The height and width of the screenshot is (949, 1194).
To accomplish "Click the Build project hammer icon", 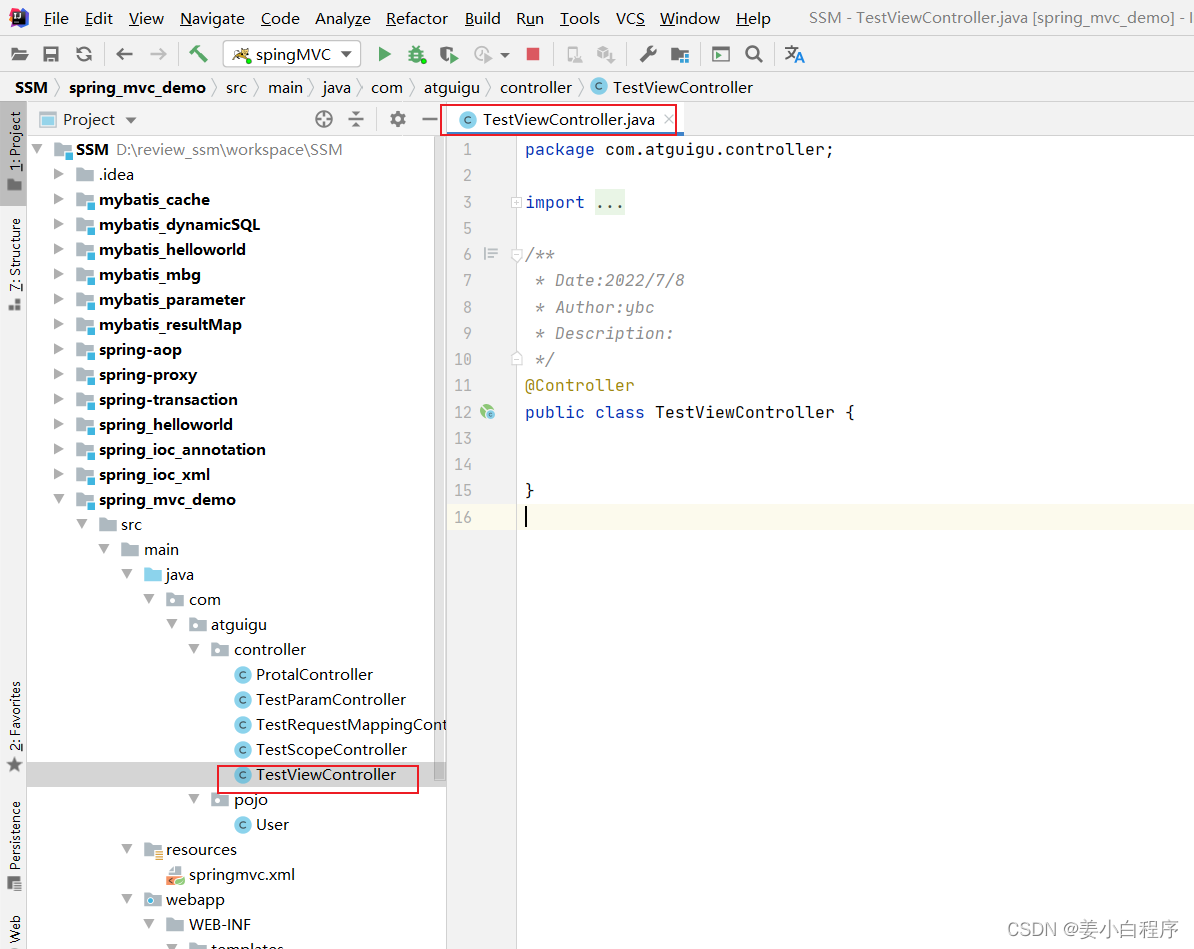I will click(x=198, y=55).
